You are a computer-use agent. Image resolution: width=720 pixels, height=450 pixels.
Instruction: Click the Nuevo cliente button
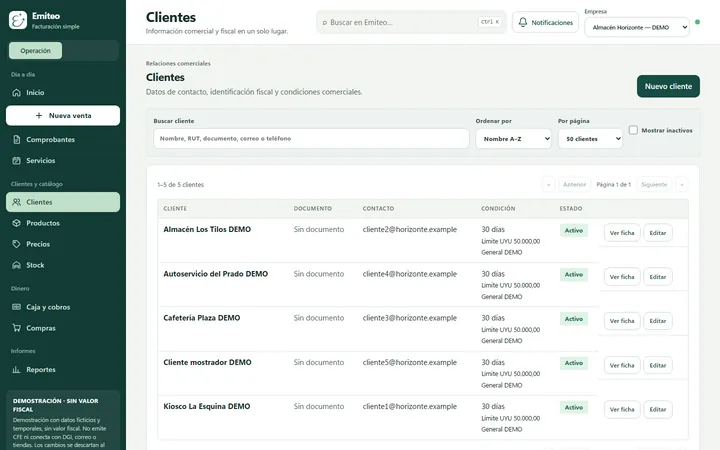(668, 86)
